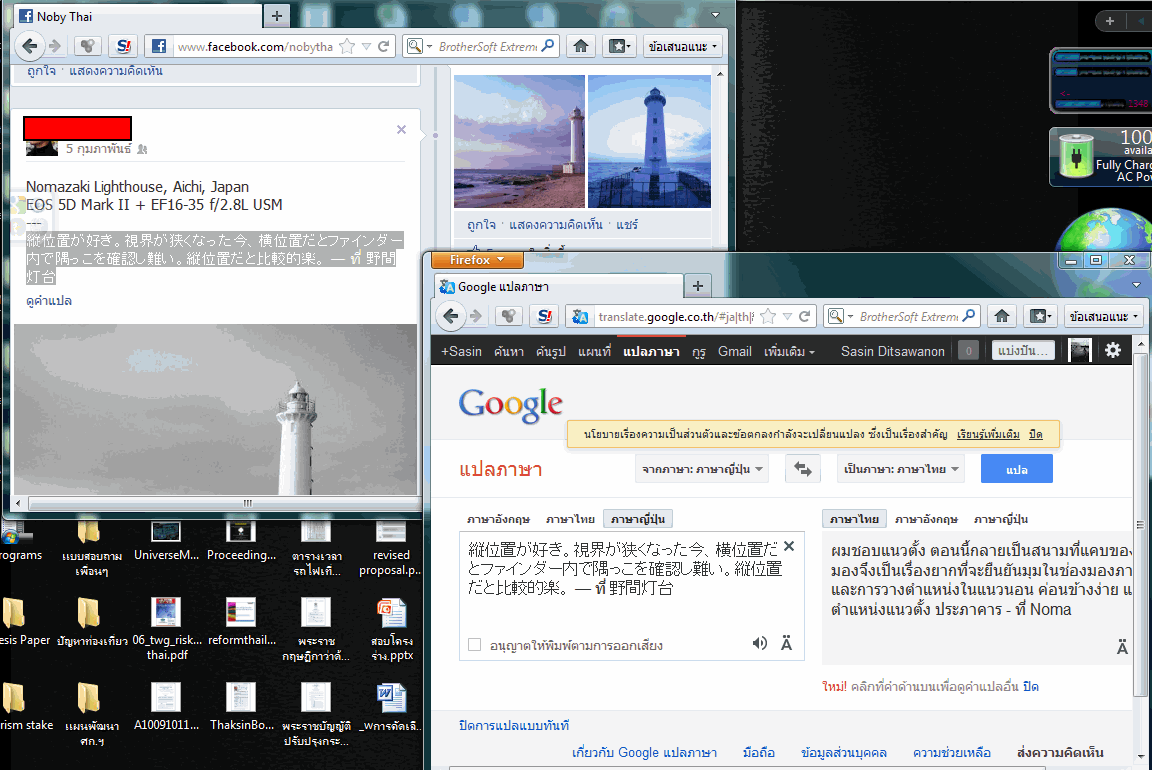Open แผนที่ in Google navigation bar
The height and width of the screenshot is (770, 1152).
tap(594, 351)
